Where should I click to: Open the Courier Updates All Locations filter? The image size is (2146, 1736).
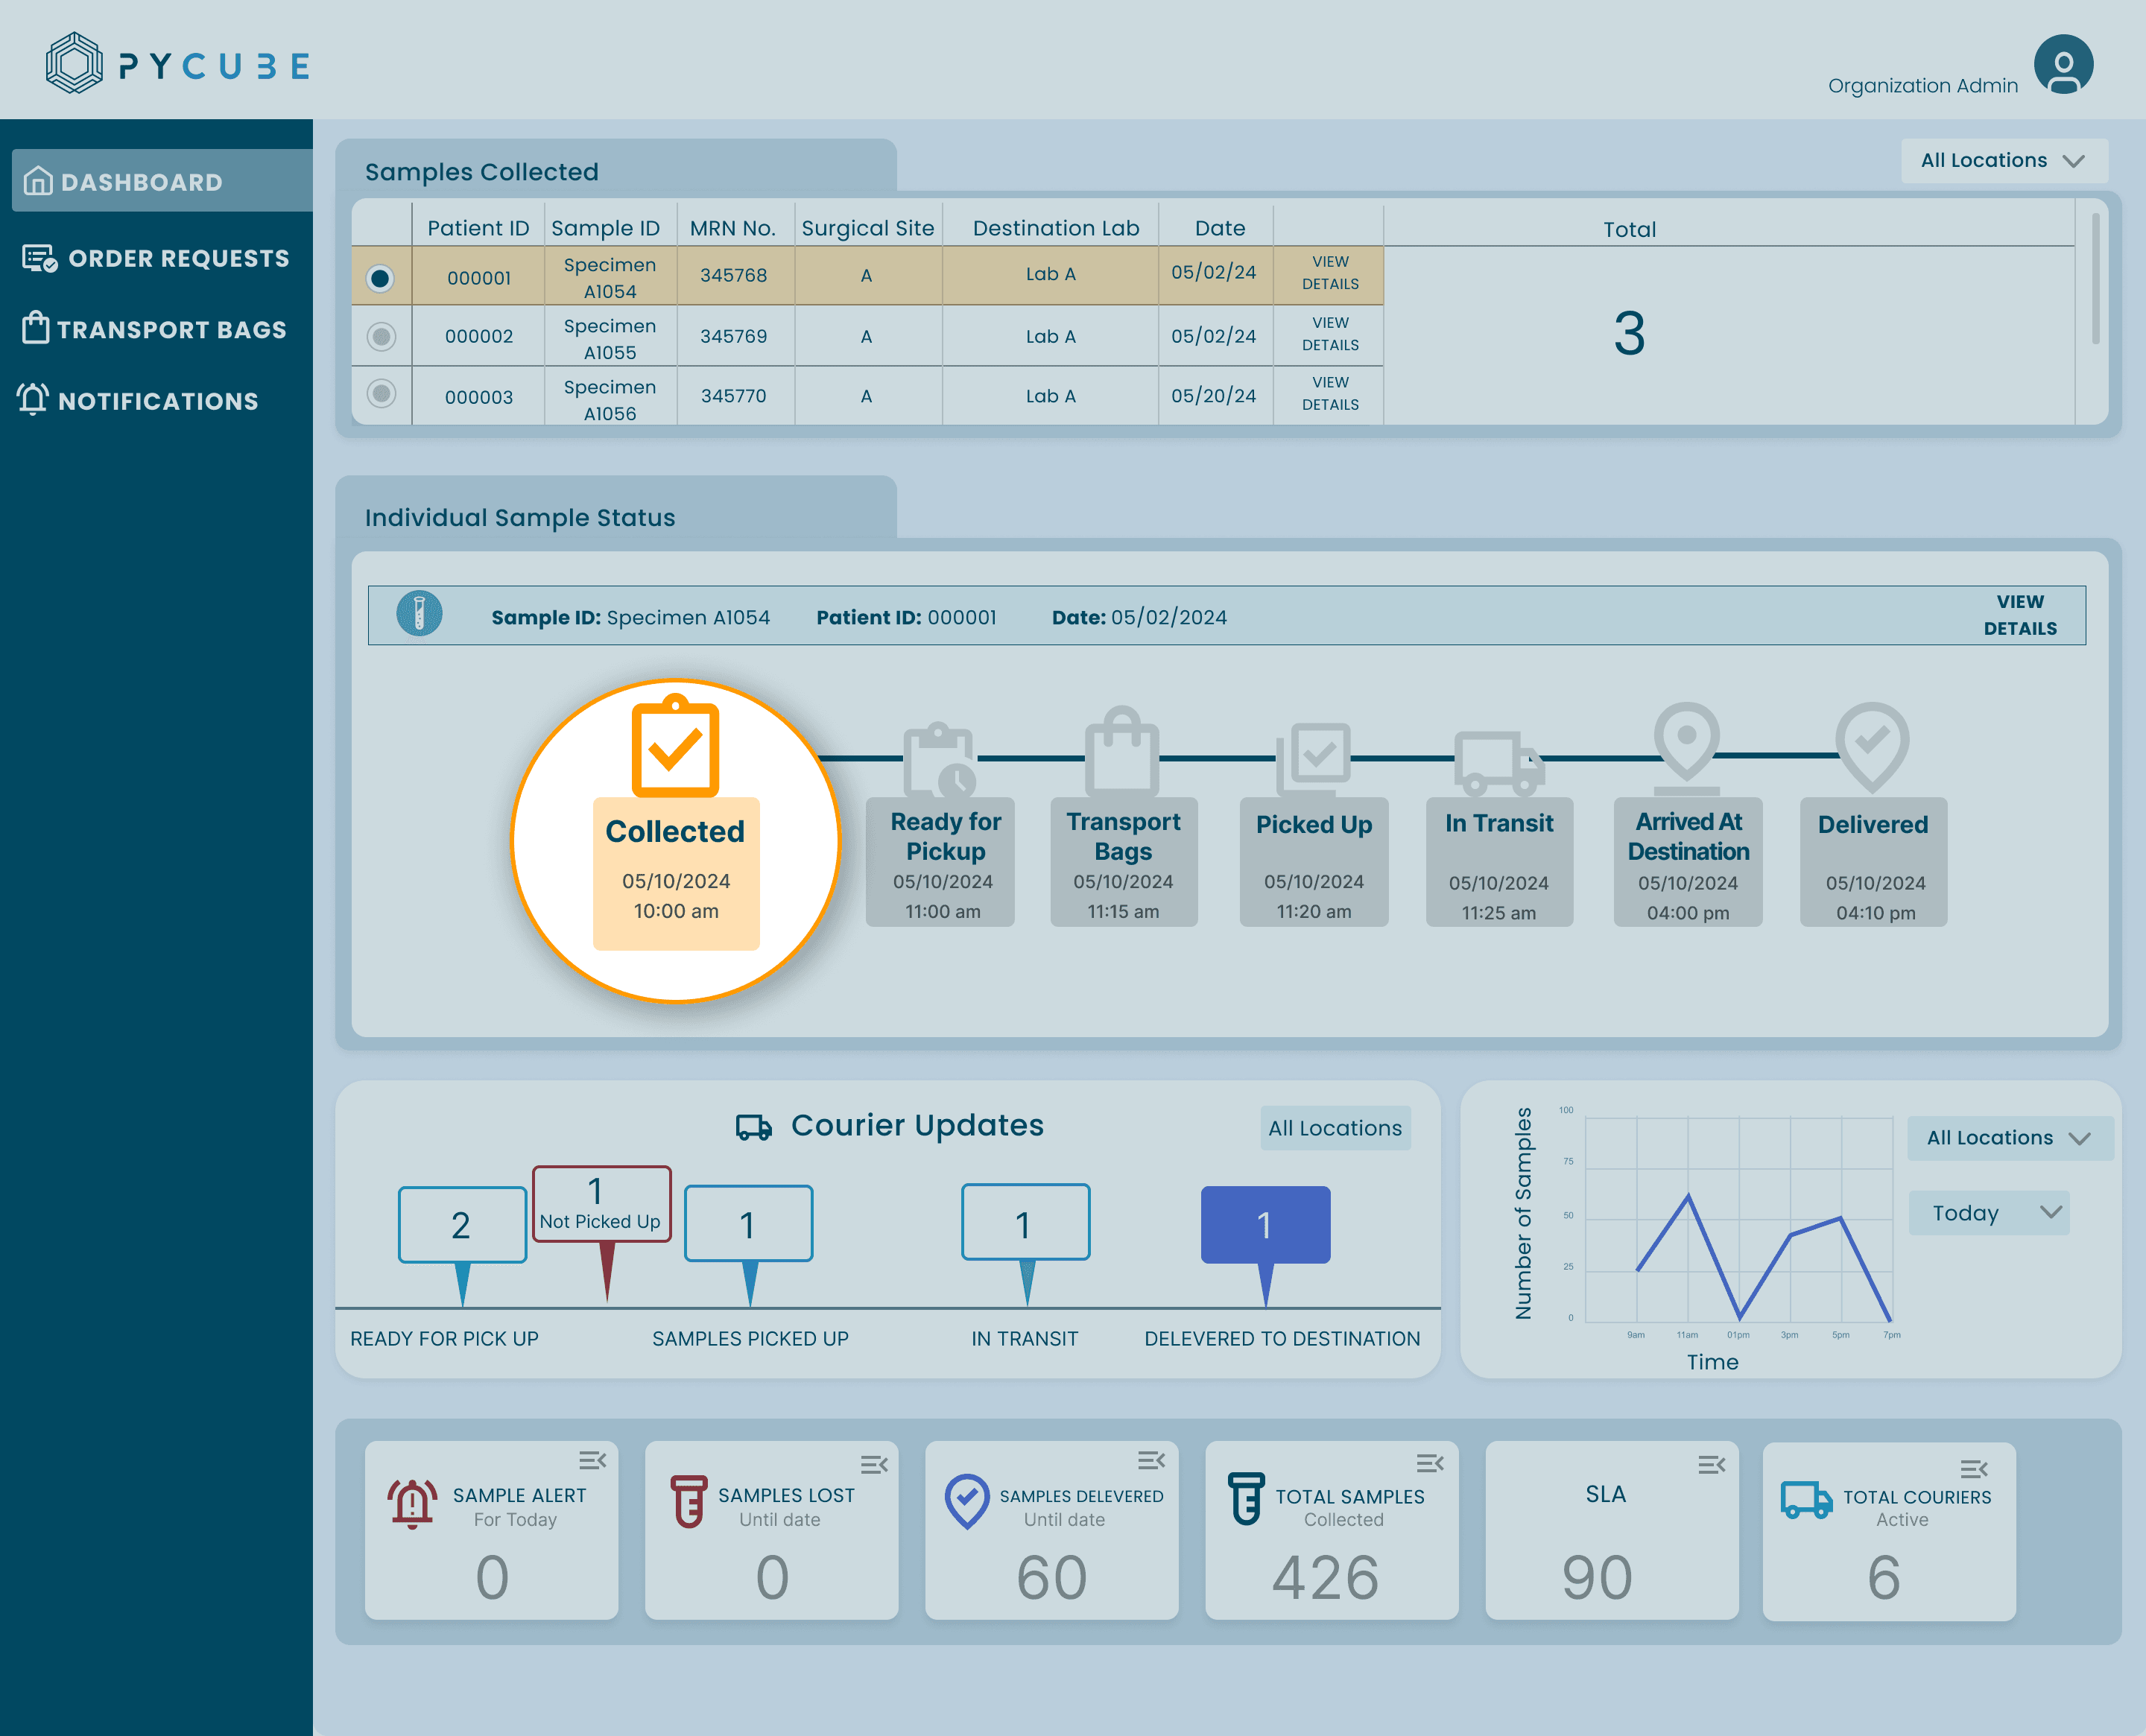1335,1127
